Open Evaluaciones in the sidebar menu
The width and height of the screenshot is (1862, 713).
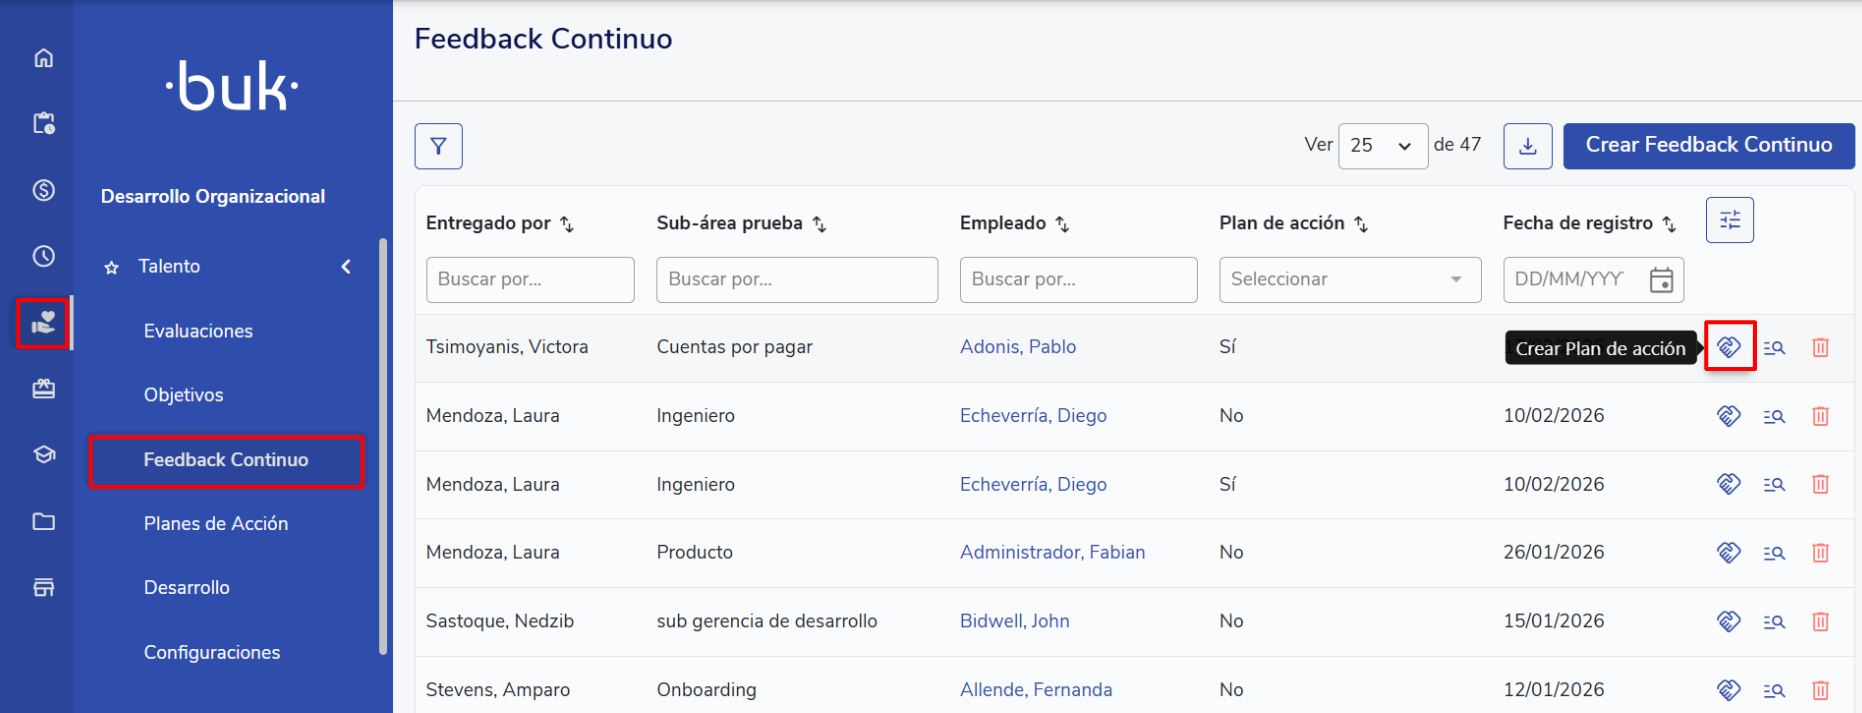coord(198,331)
